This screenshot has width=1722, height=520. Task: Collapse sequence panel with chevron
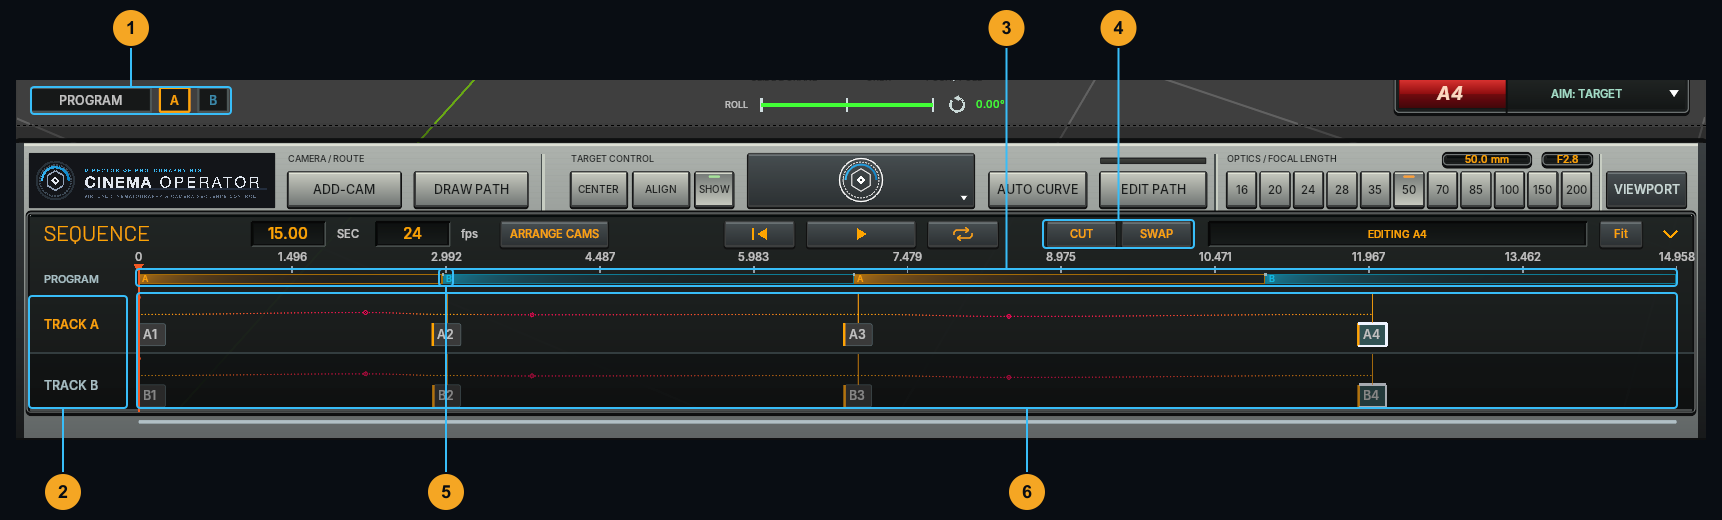click(1670, 234)
